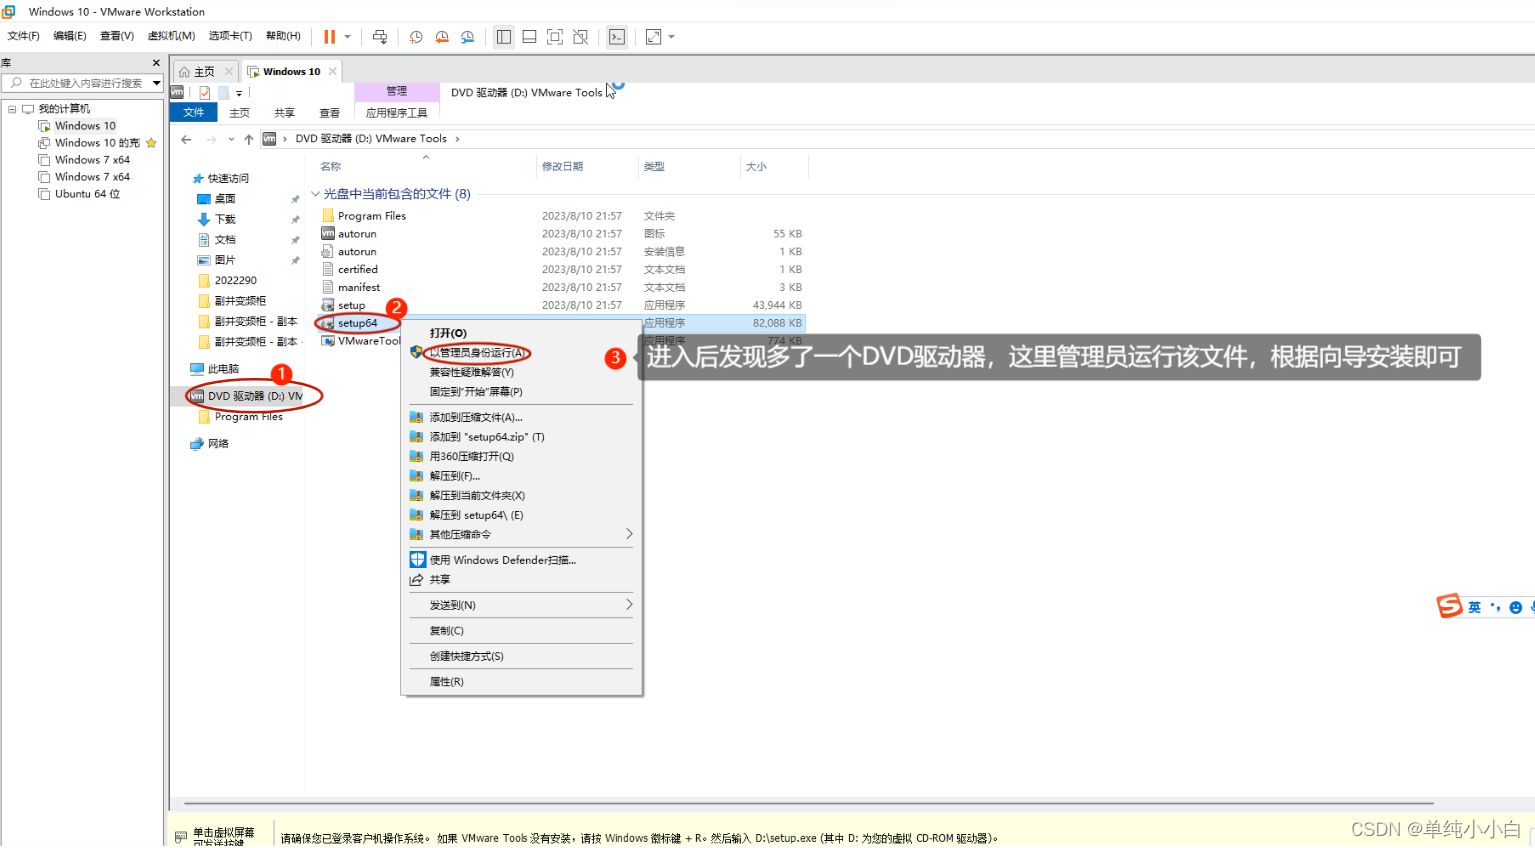Open the quick access toolbar customize dropdown
The width and height of the screenshot is (1535, 848).
(x=239, y=93)
